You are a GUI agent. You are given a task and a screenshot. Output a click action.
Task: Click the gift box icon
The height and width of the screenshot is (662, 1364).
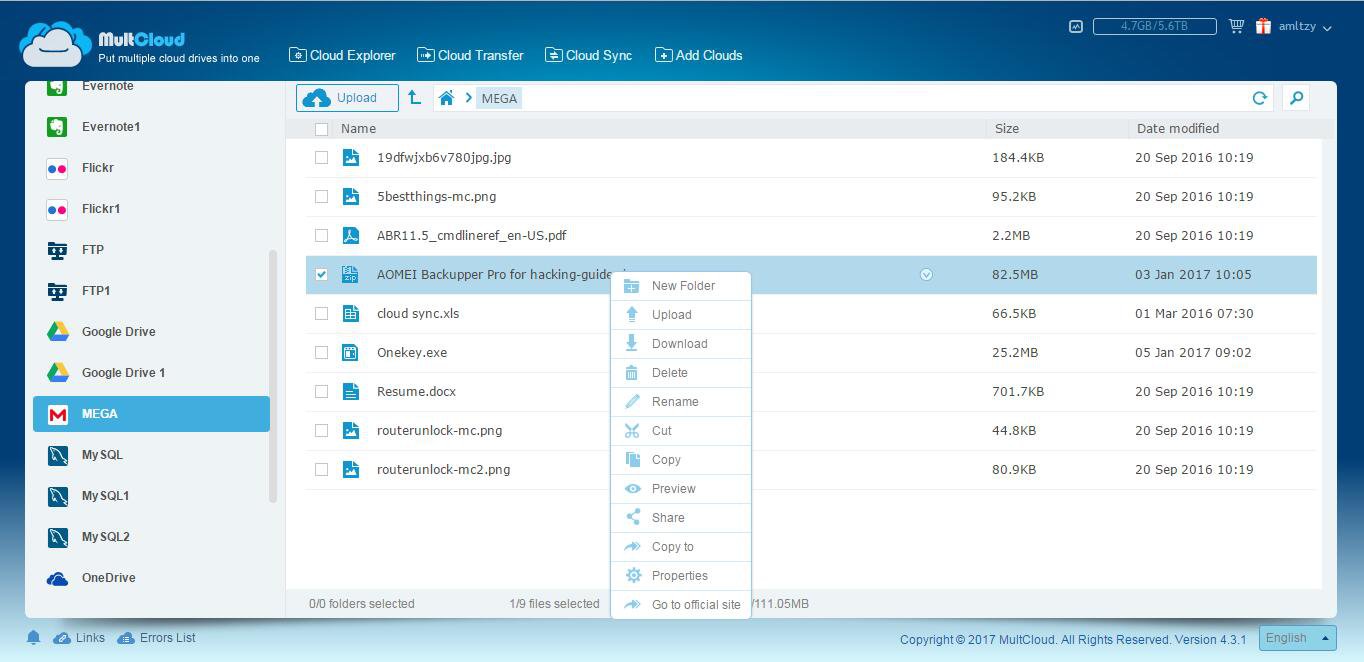[x=1264, y=27]
